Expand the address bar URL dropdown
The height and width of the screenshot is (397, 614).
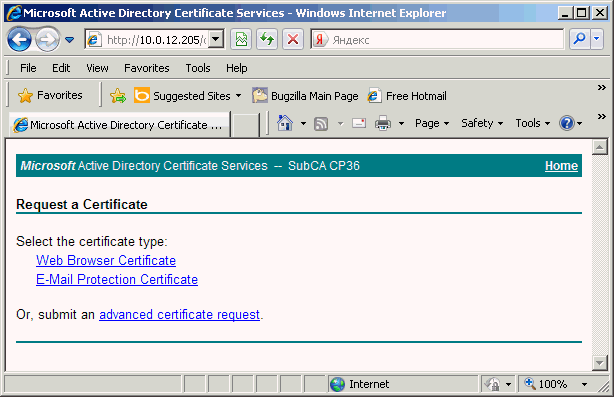coord(215,40)
